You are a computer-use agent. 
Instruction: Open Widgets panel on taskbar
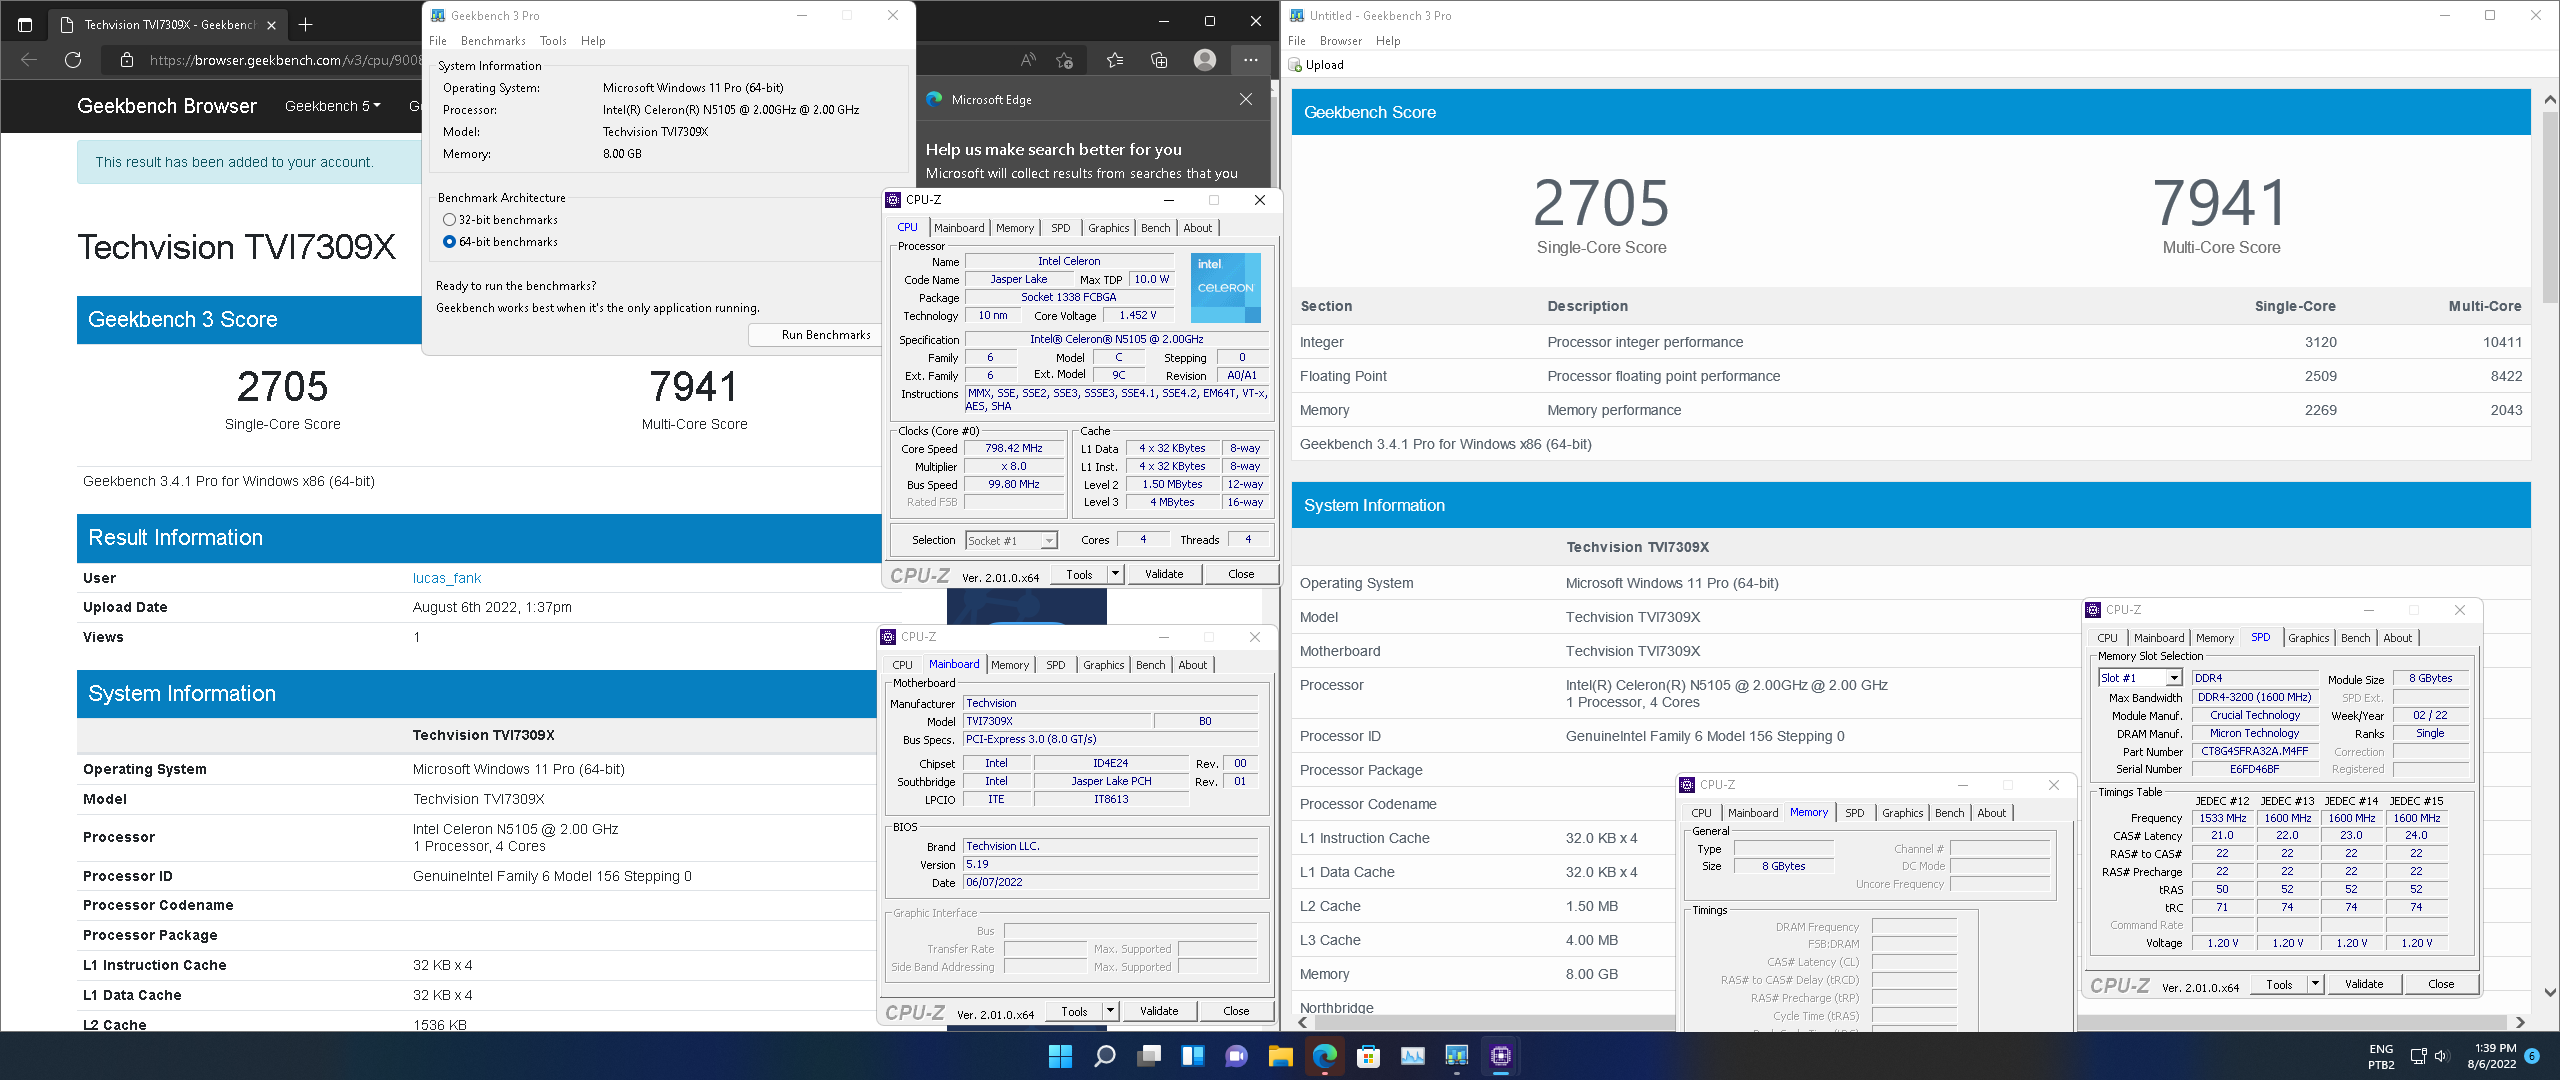pyautogui.click(x=1192, y=1056)
